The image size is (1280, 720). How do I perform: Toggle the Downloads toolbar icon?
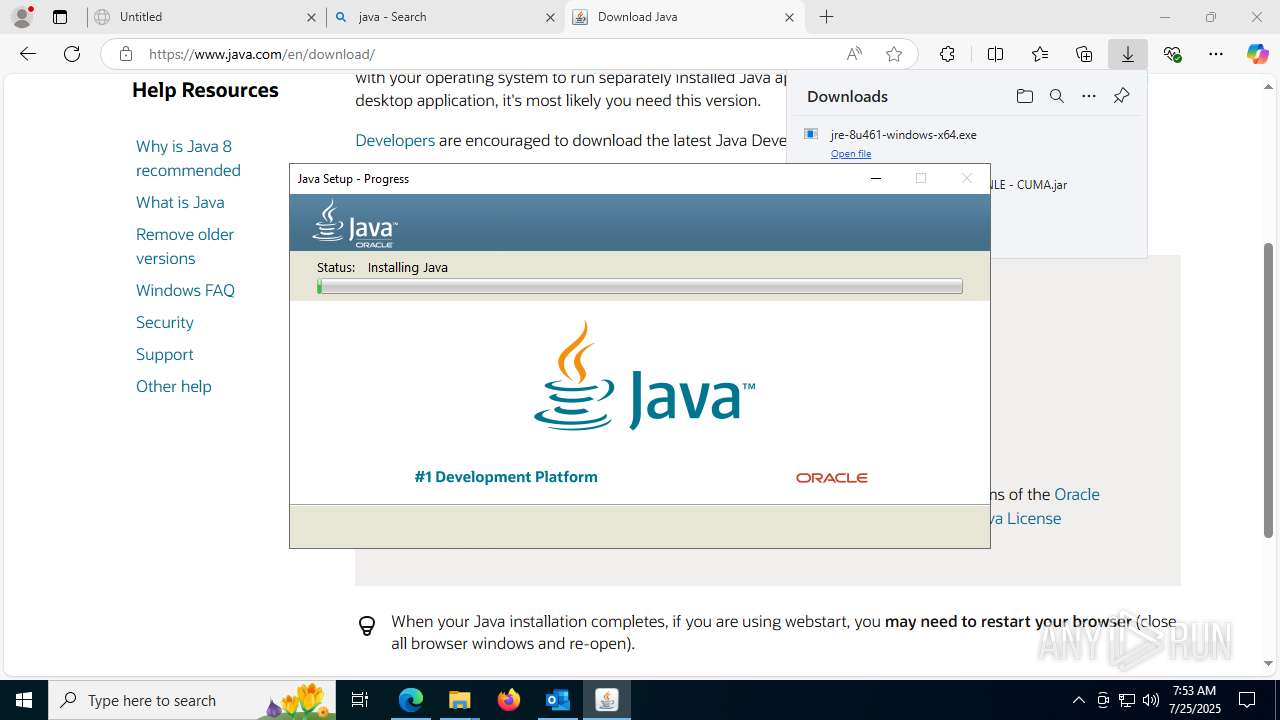click(1128, 54)
